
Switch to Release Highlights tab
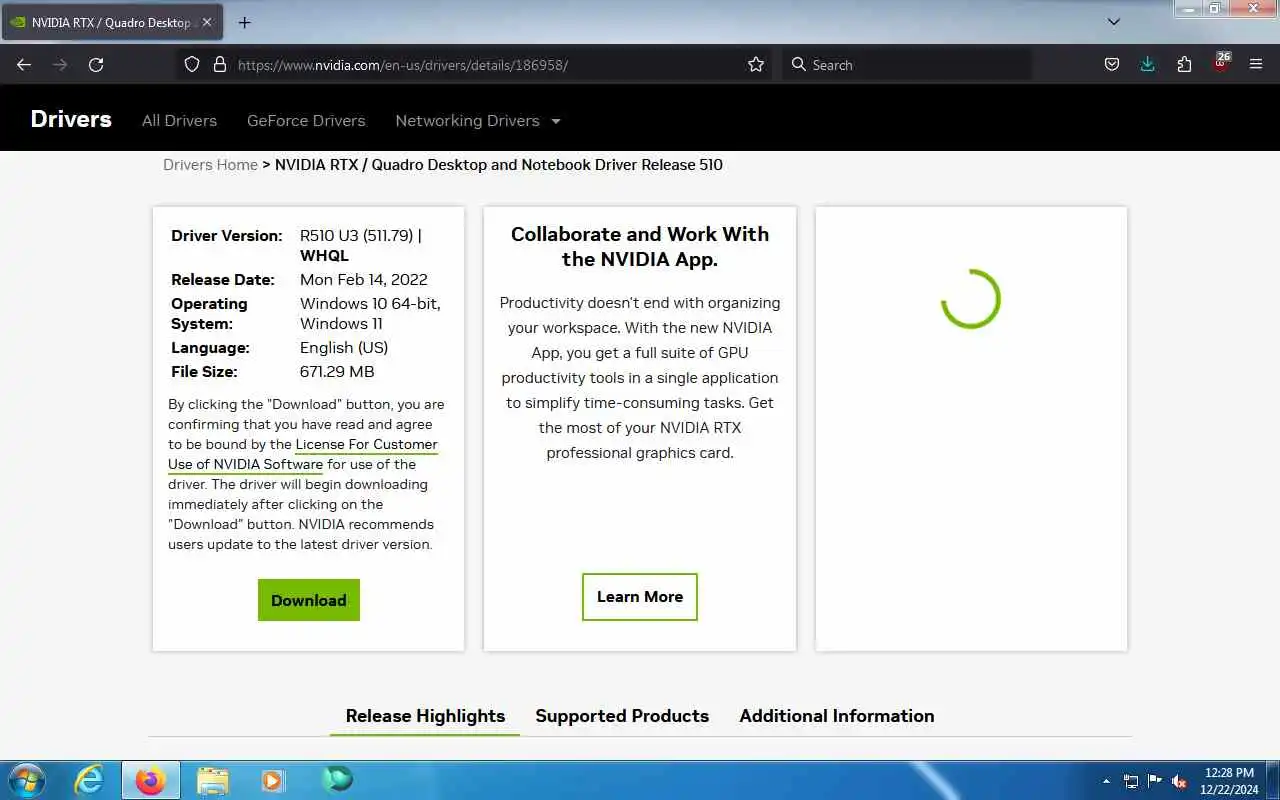tap(425, 716)
